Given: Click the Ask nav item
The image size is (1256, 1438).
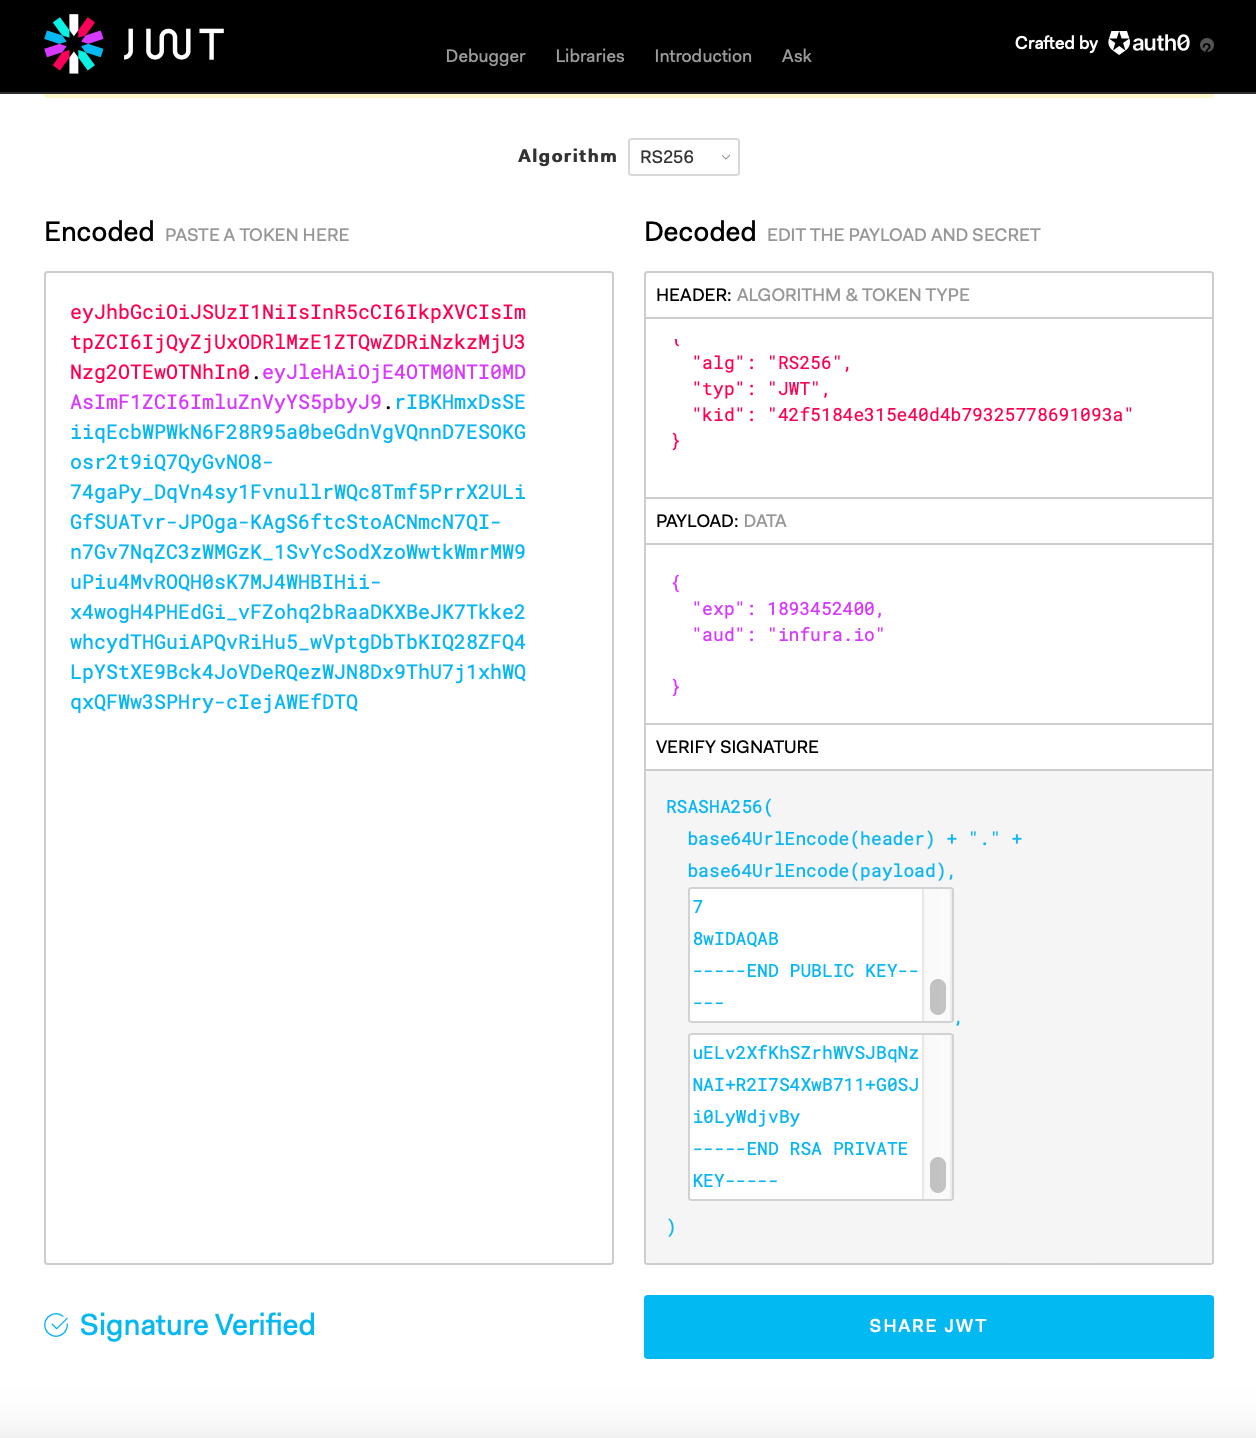Looking at the screenshot, I should [796, 57].
